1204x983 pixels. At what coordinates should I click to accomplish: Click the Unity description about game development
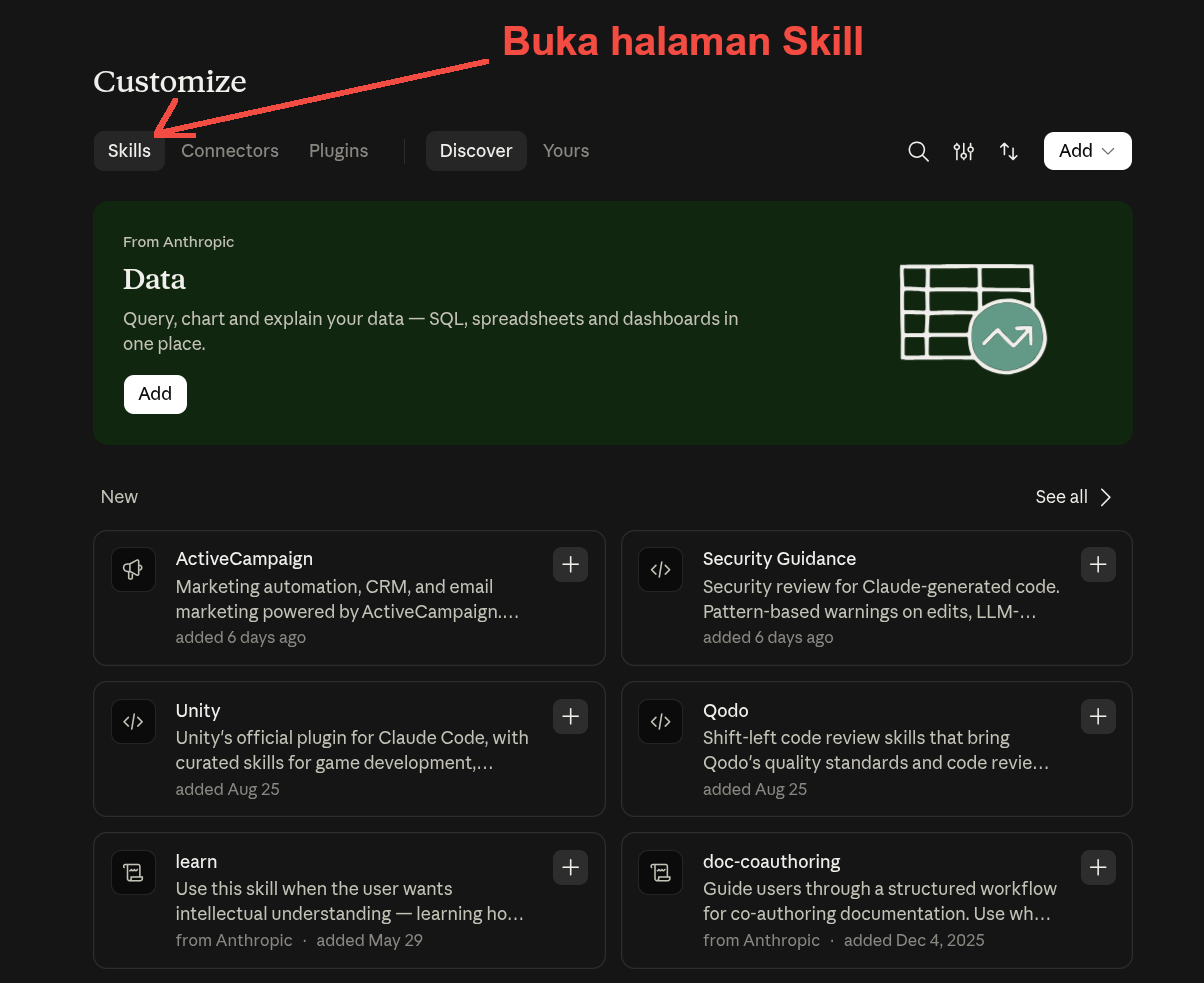[x=352, y=750]
